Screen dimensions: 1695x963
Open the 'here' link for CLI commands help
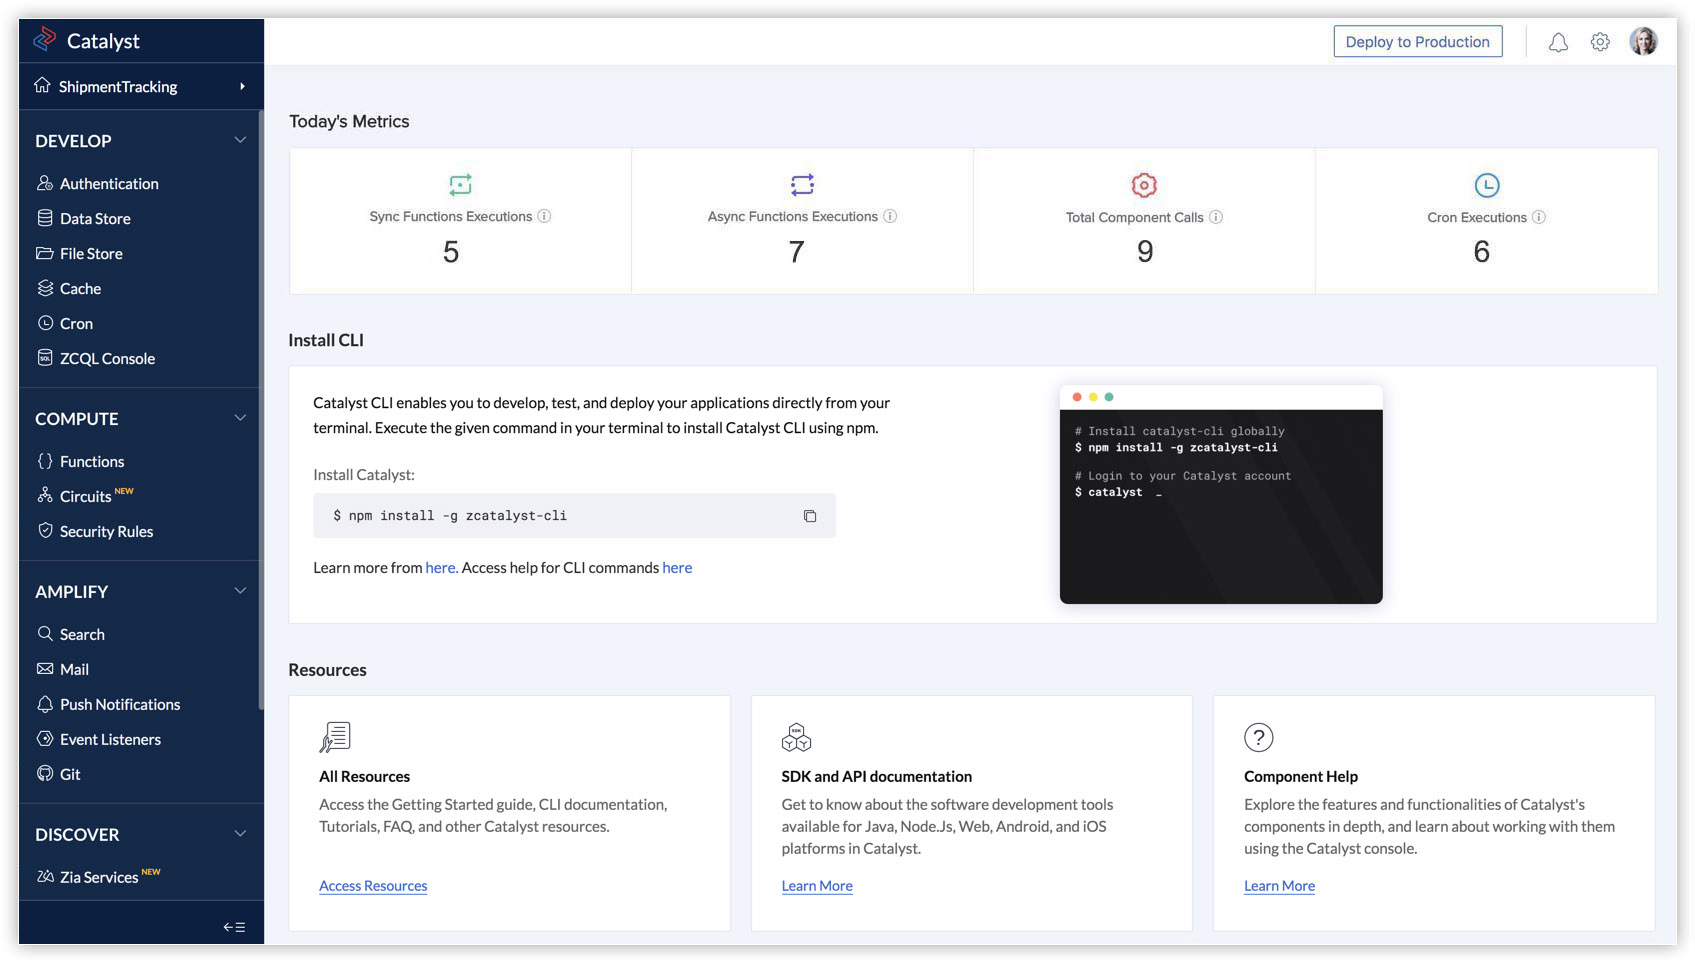677,568
